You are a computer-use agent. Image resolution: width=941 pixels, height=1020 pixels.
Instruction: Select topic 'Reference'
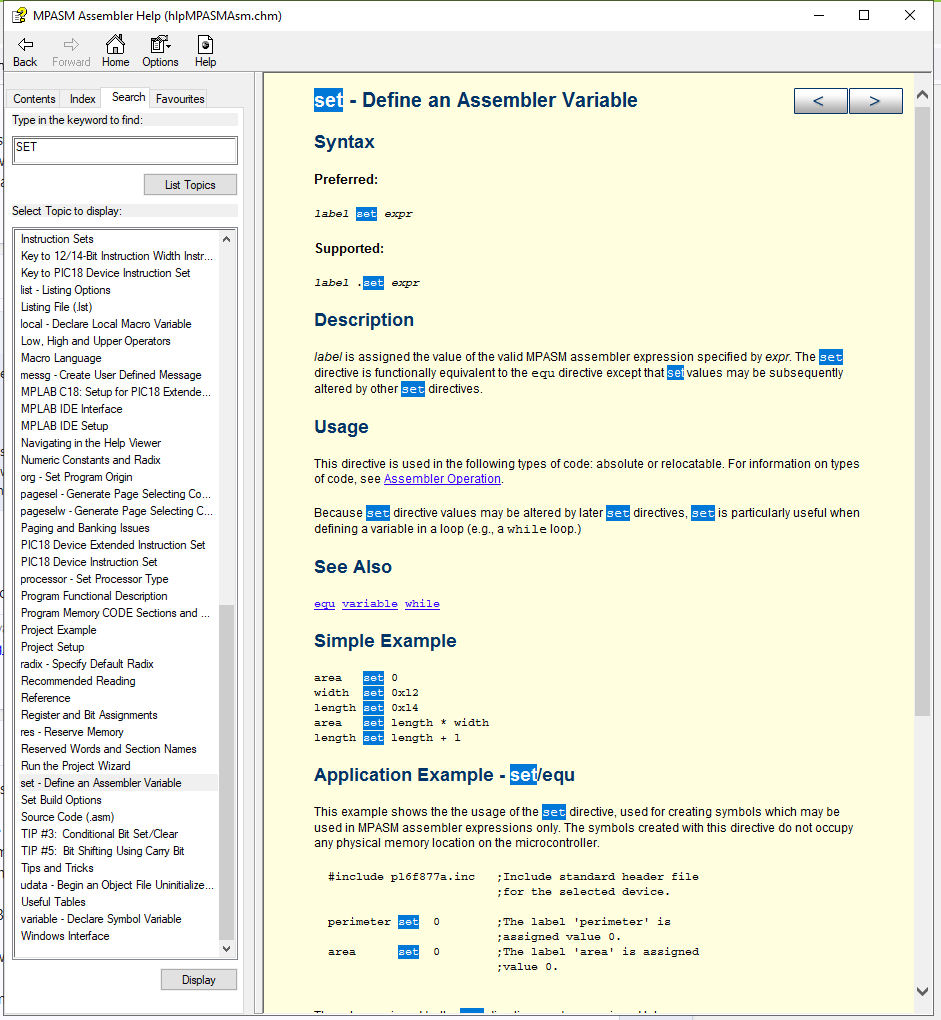tap(46, 697)
